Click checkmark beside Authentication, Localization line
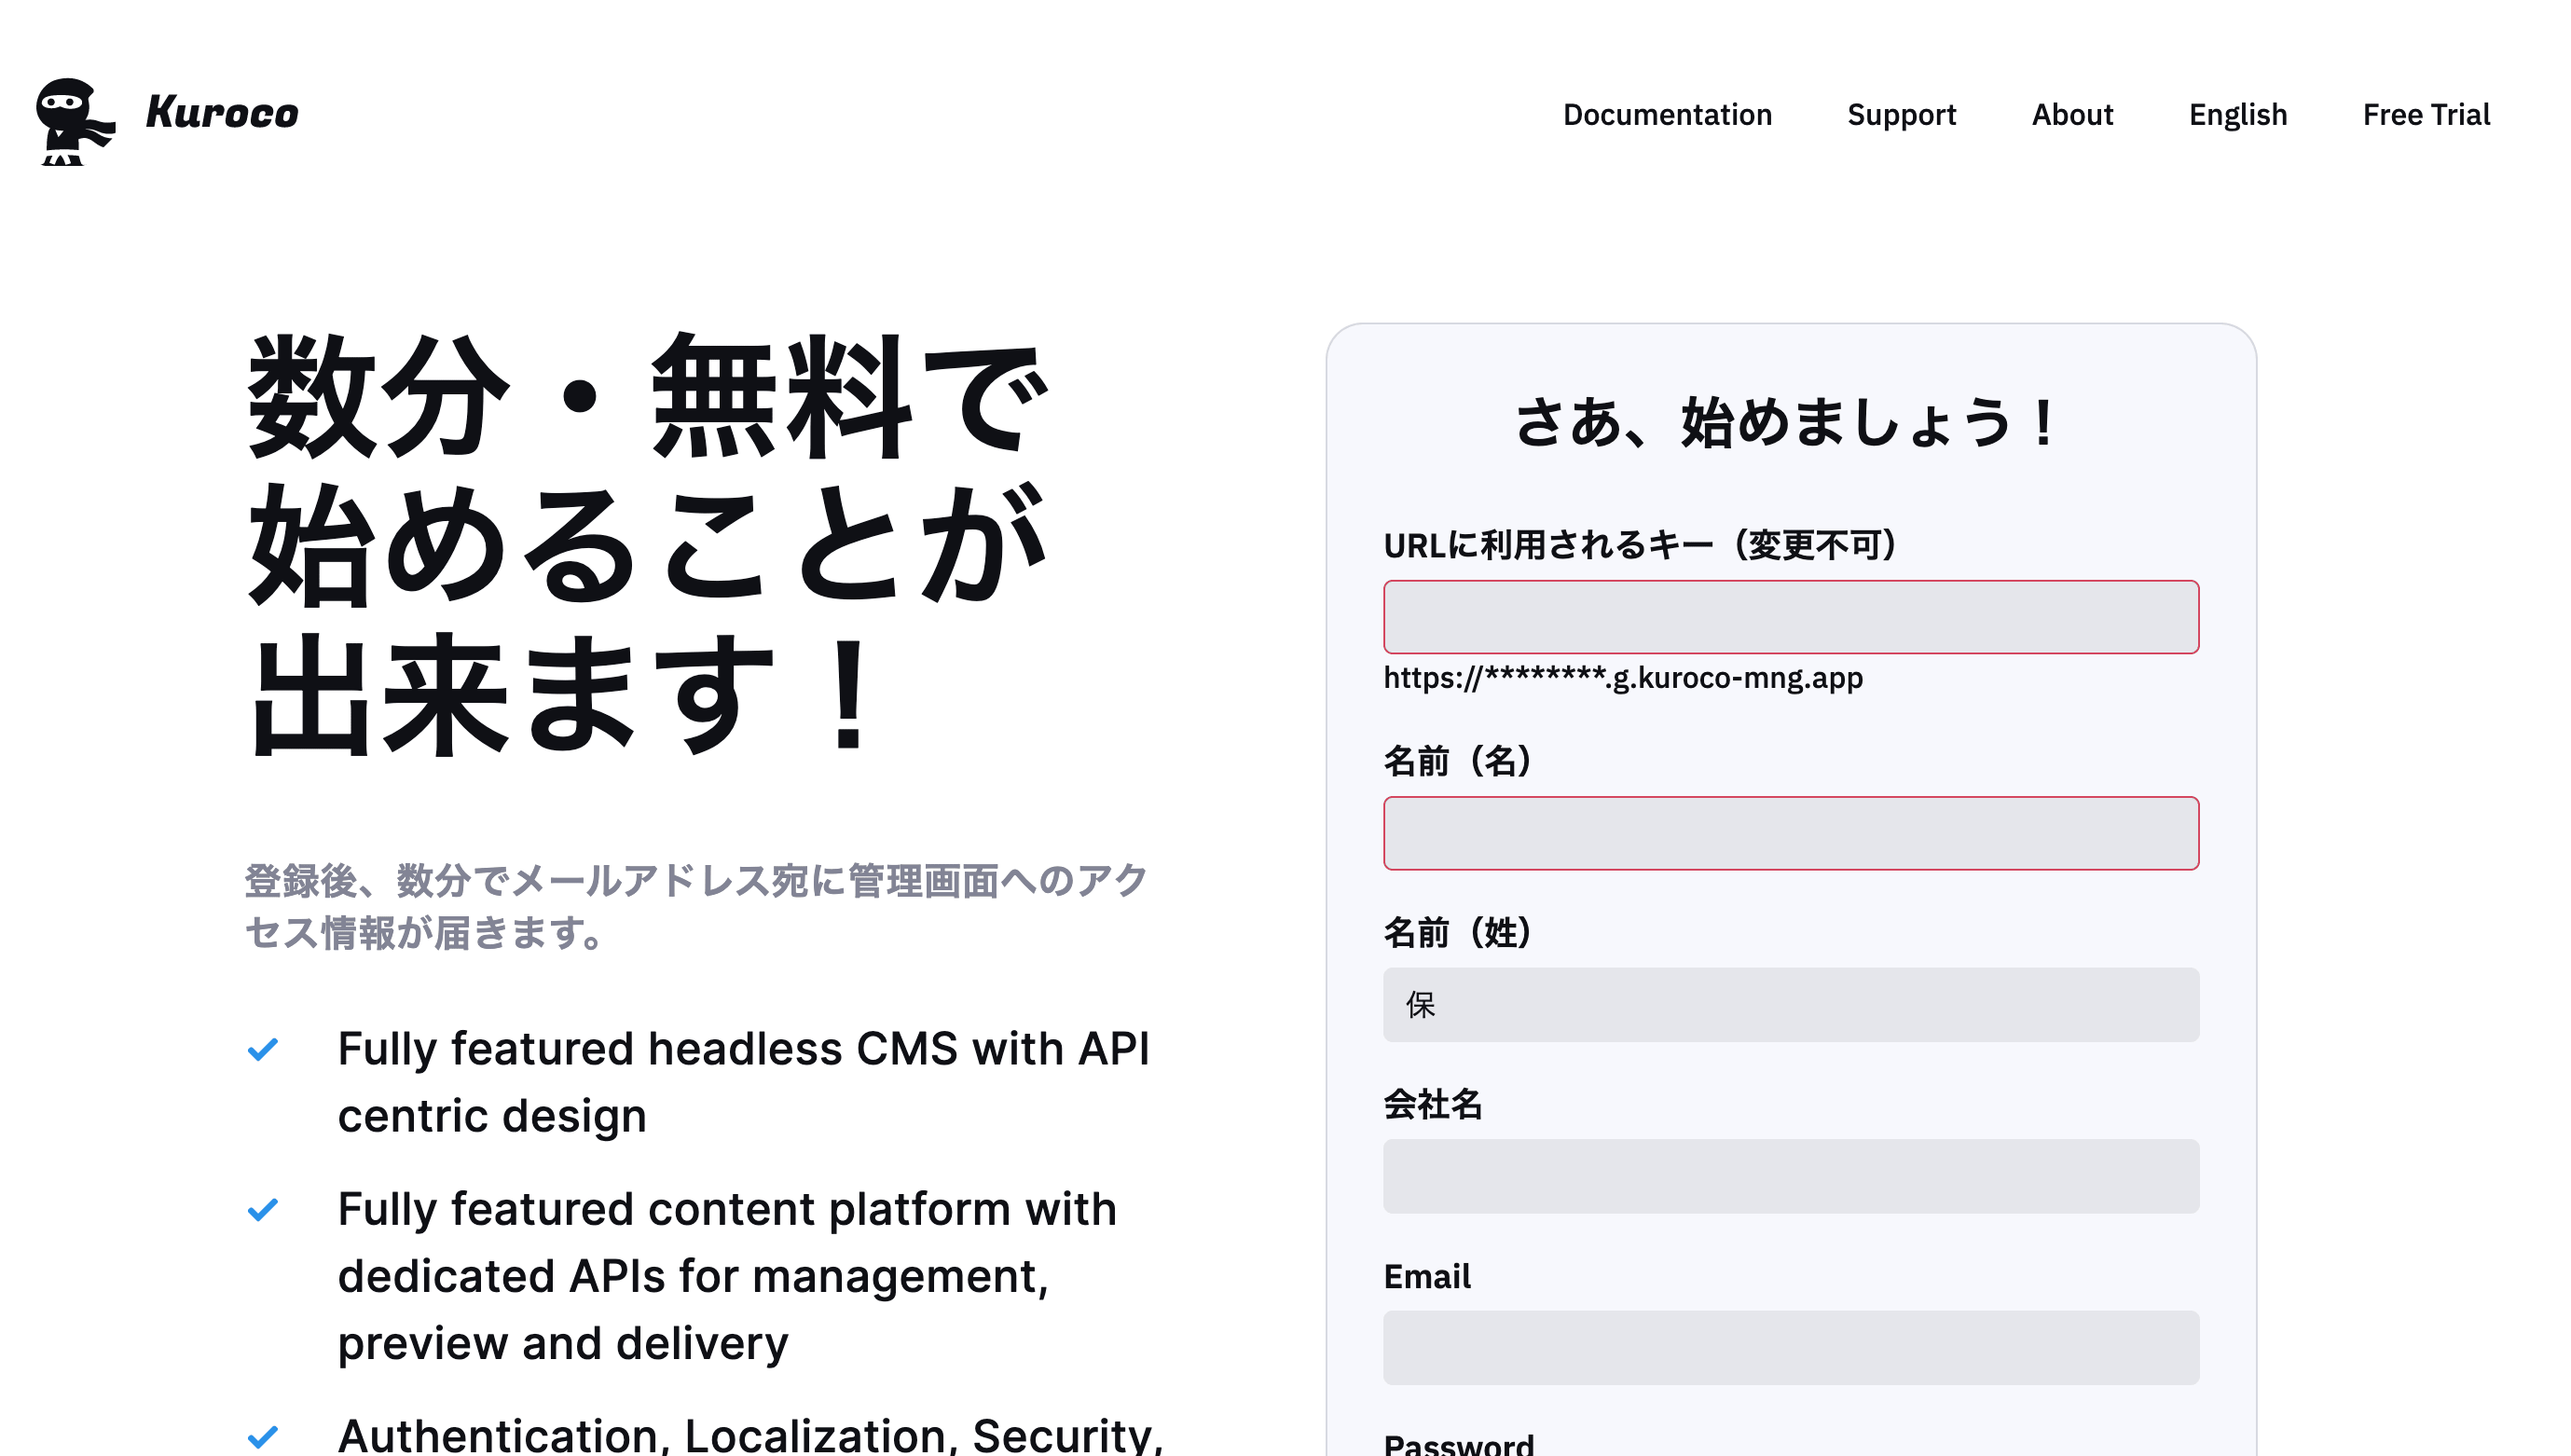Viewport: 2571px width, 1456px height. (263, 1437)
